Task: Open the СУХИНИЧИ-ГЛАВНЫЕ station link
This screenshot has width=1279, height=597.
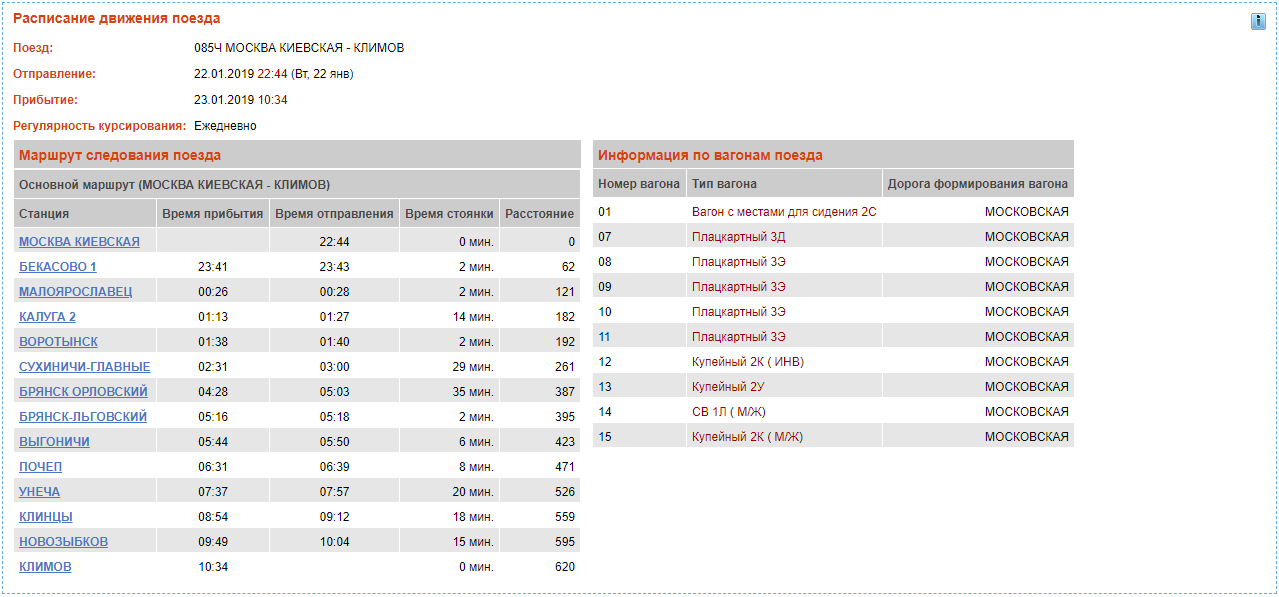Action: pos(85,367)
